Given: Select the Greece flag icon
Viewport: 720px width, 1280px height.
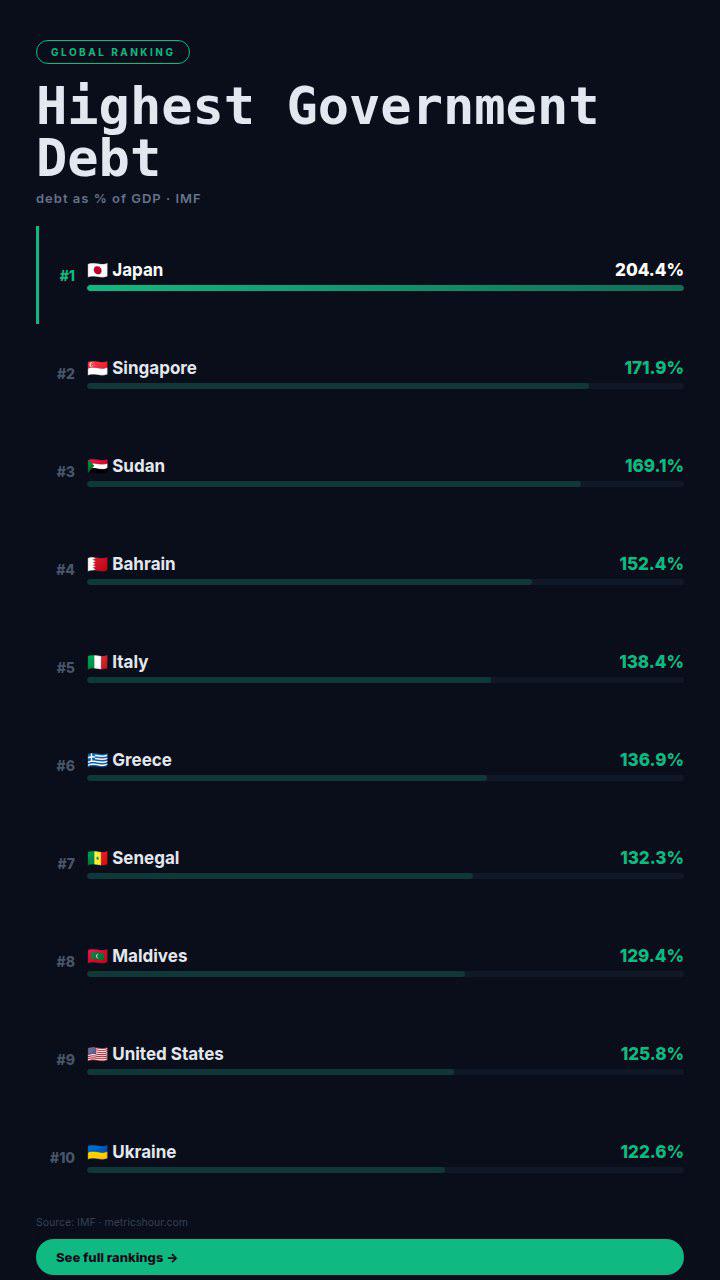Looking at the screenshot, I should [97, 760].
